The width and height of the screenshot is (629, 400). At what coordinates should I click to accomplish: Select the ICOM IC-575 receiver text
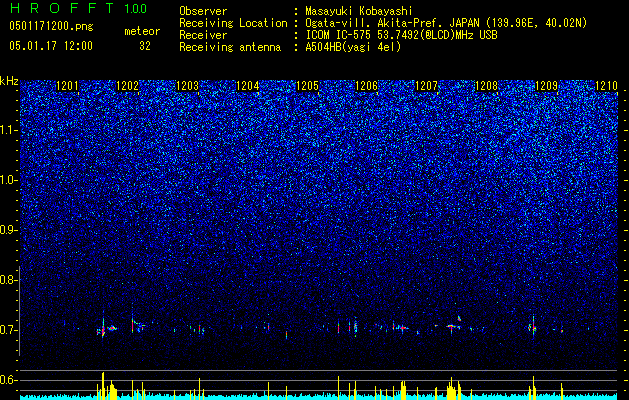point(401,35)
